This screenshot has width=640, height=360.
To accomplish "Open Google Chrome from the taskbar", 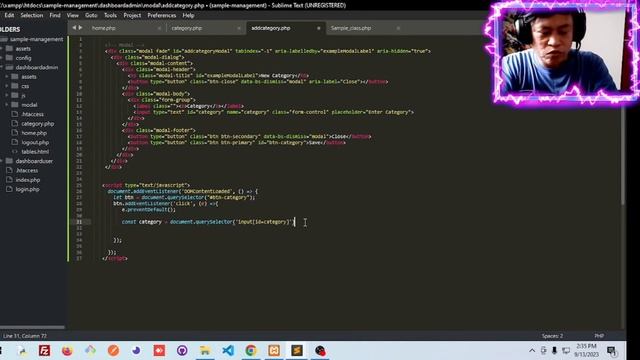I will [251, 351].
